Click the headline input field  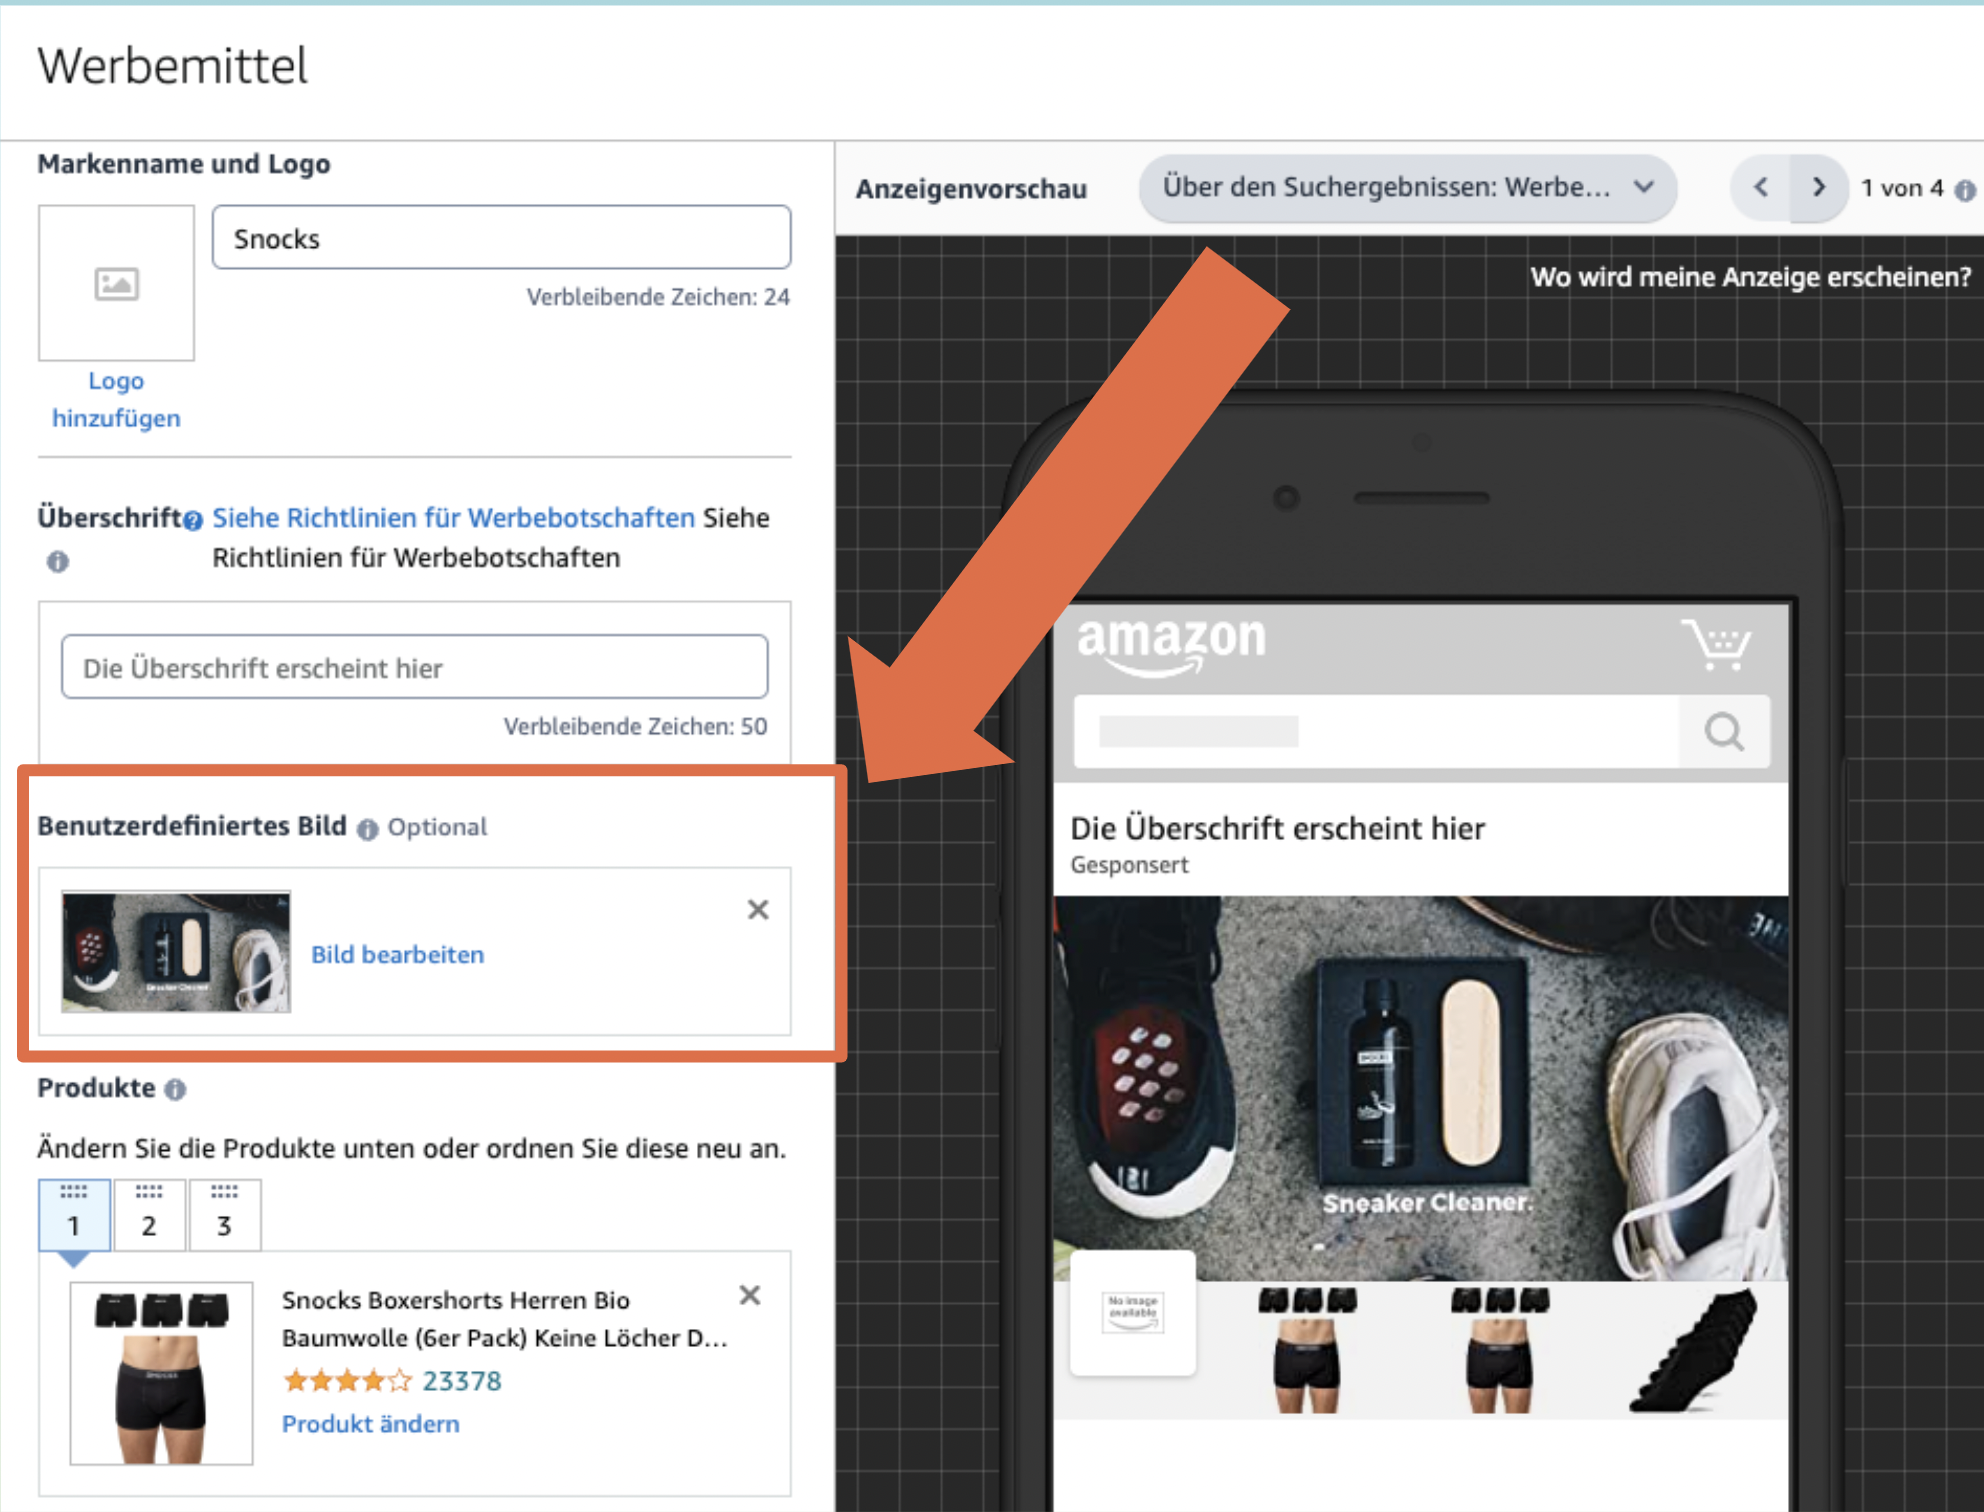pyautogui.click(x=414, y=667)
